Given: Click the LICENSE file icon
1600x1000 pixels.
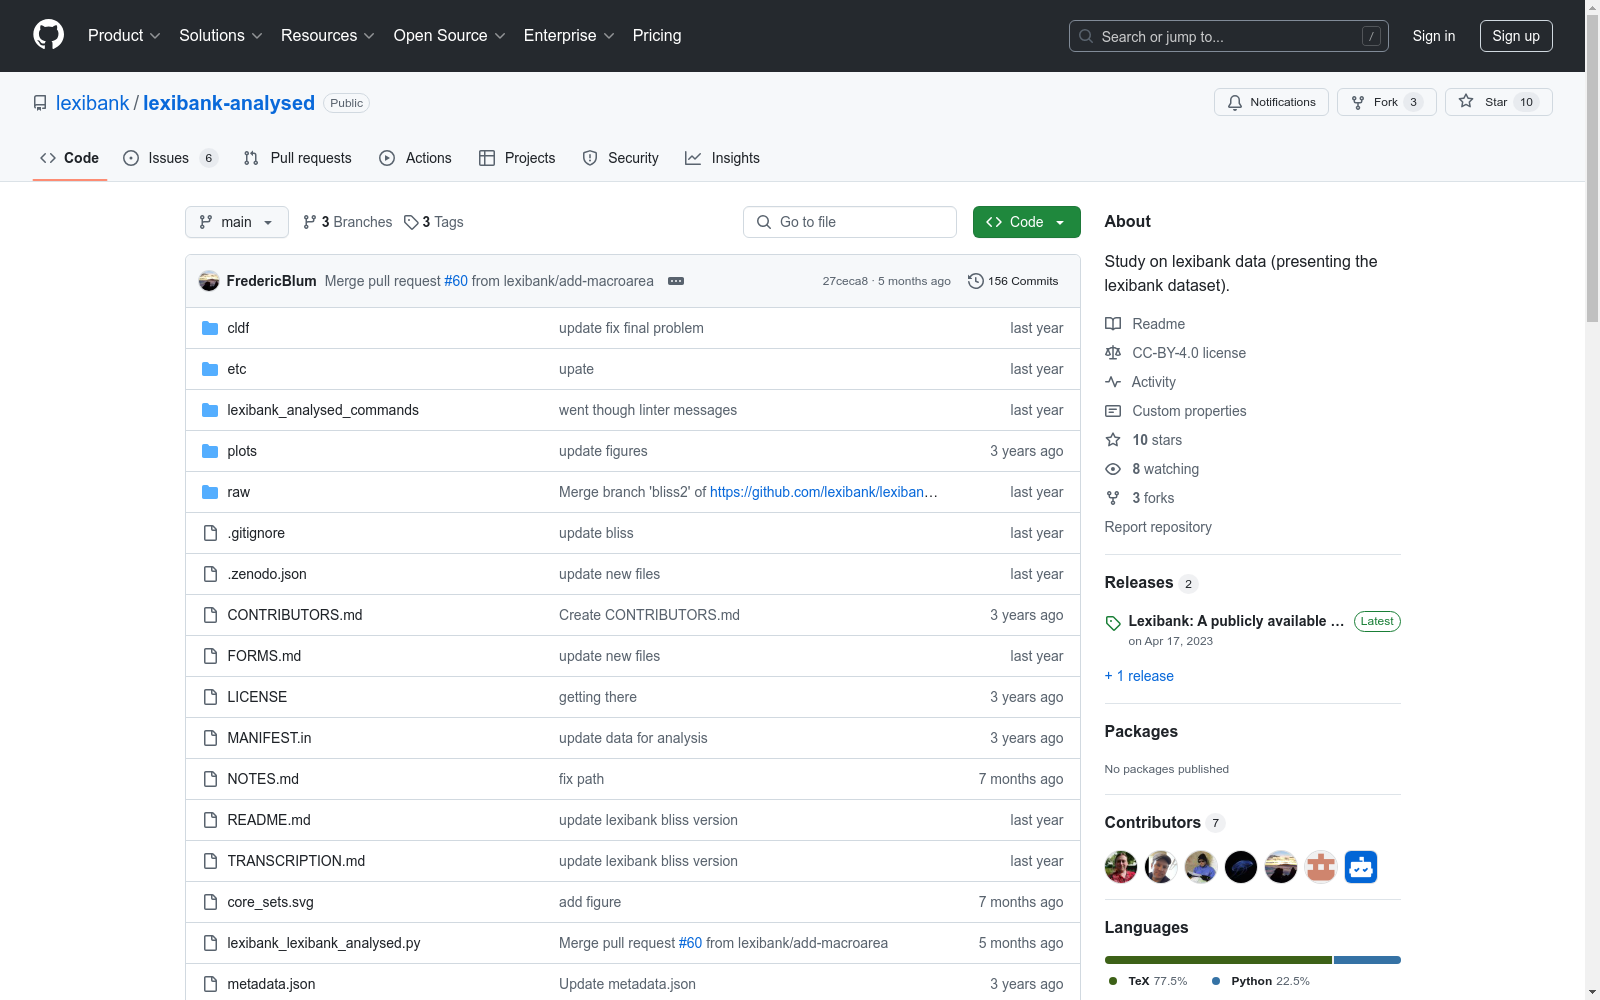Looking at the screenshot, I should 210,697.
